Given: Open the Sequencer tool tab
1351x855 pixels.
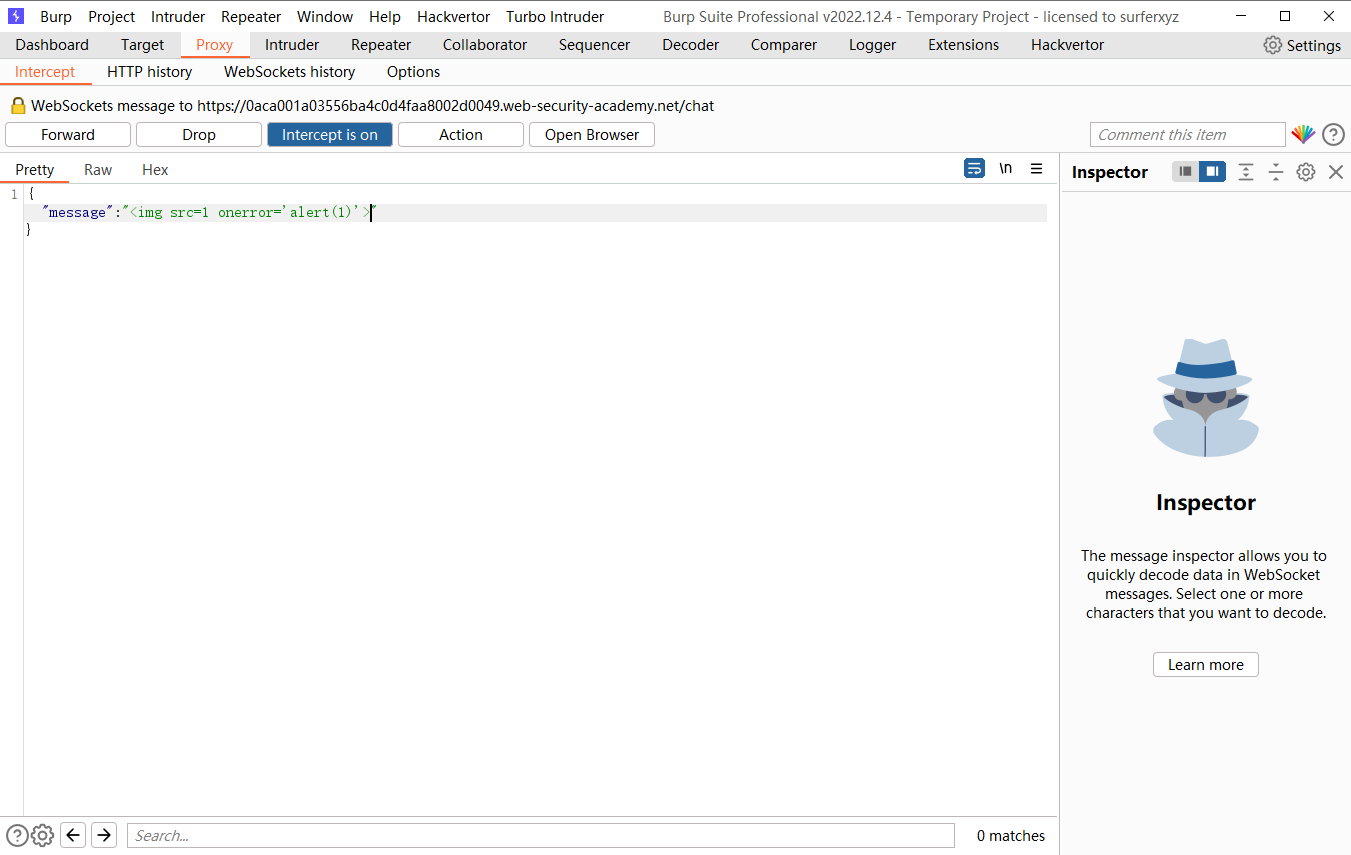Looking at the screenshot, I should tap(594, 44).
